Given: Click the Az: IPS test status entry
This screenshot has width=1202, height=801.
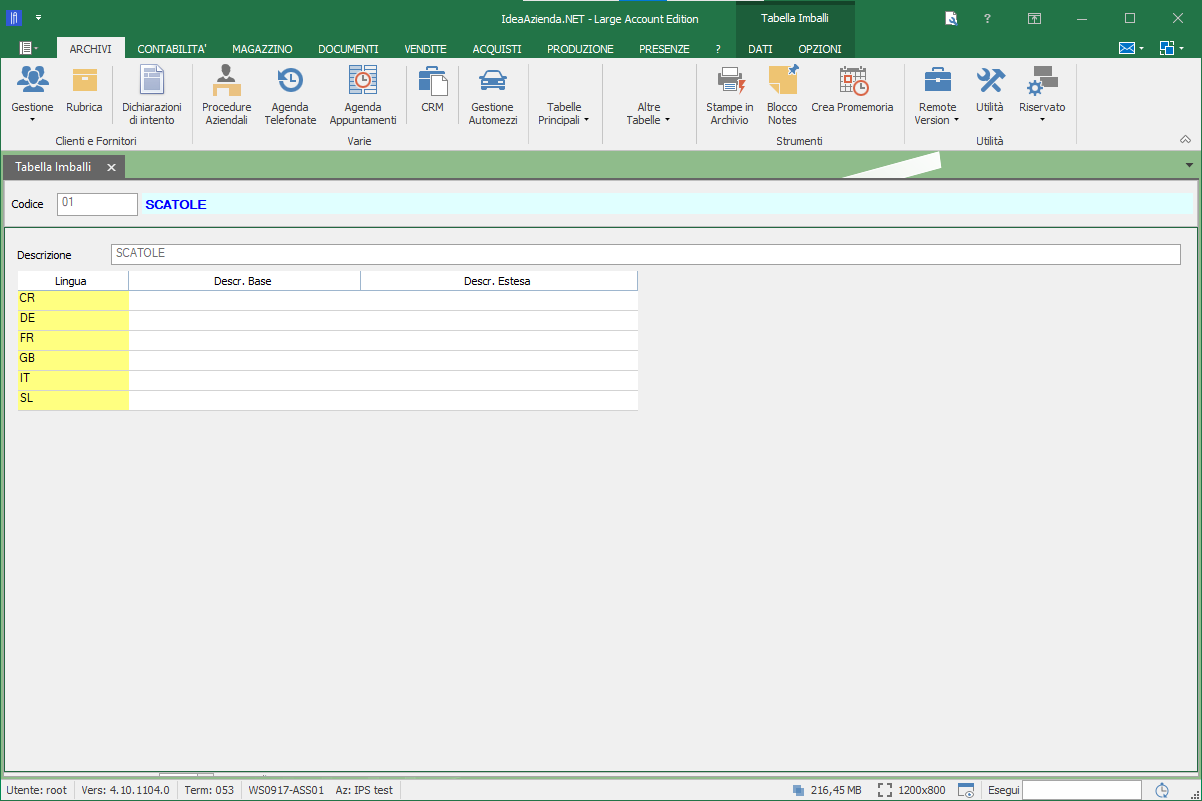Looking at the screenshot, I should pos(364,790).
